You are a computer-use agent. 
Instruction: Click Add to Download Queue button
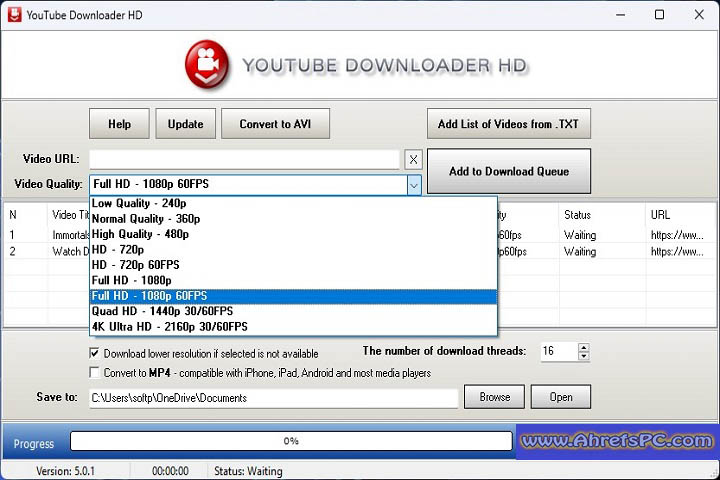point(509,171)
